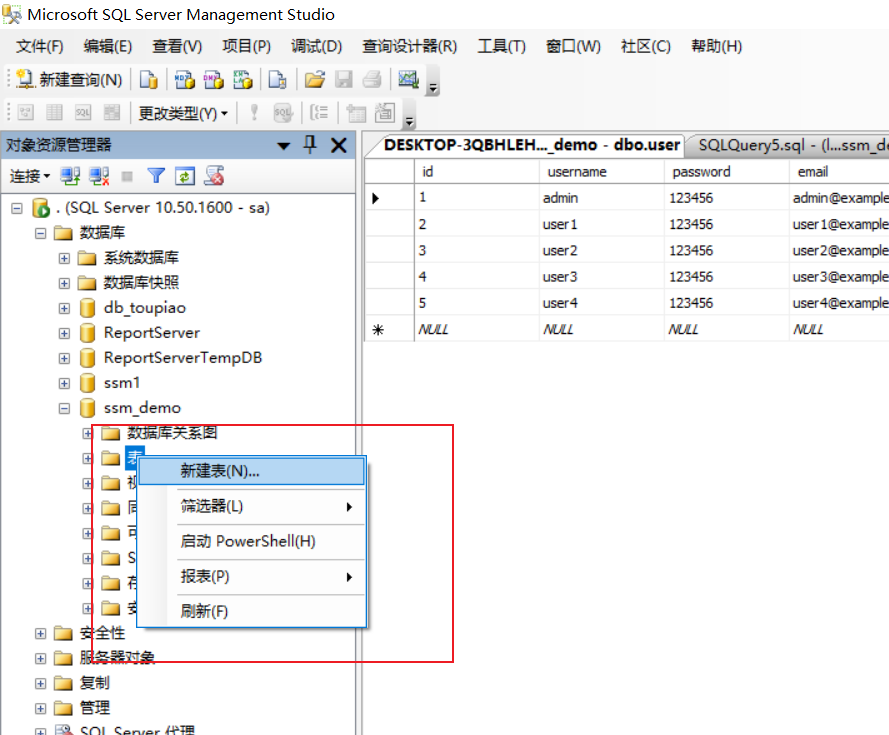Expand the 数据库关系图 folder
The image size is (889, 735).
[x=87, y=433]
